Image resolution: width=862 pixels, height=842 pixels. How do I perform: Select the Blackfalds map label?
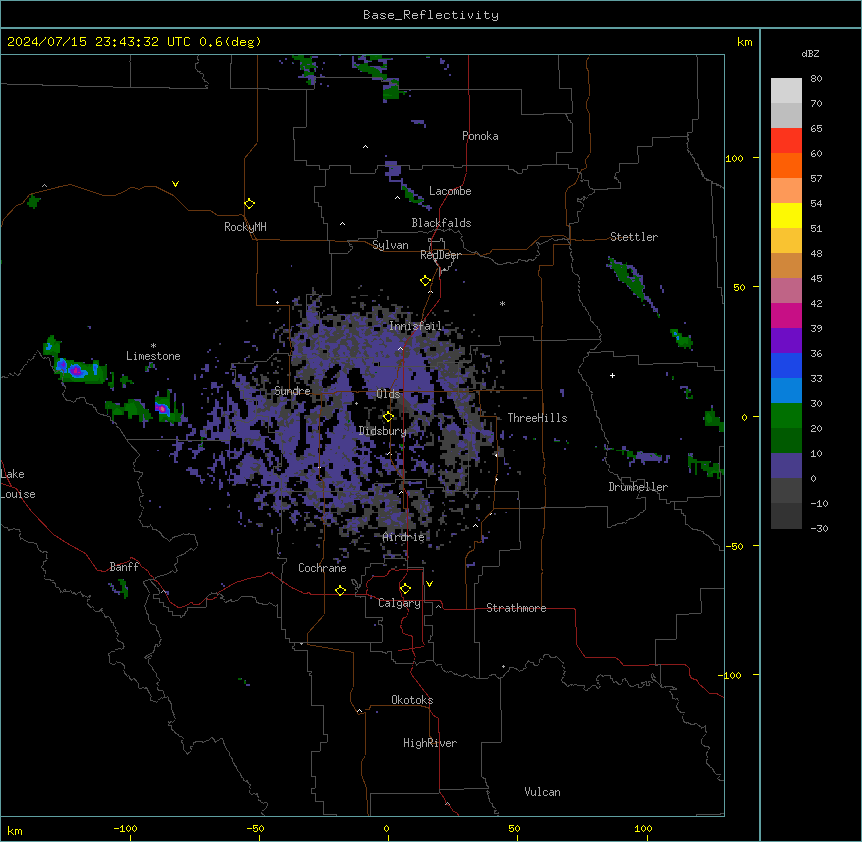tap(441, 223)
